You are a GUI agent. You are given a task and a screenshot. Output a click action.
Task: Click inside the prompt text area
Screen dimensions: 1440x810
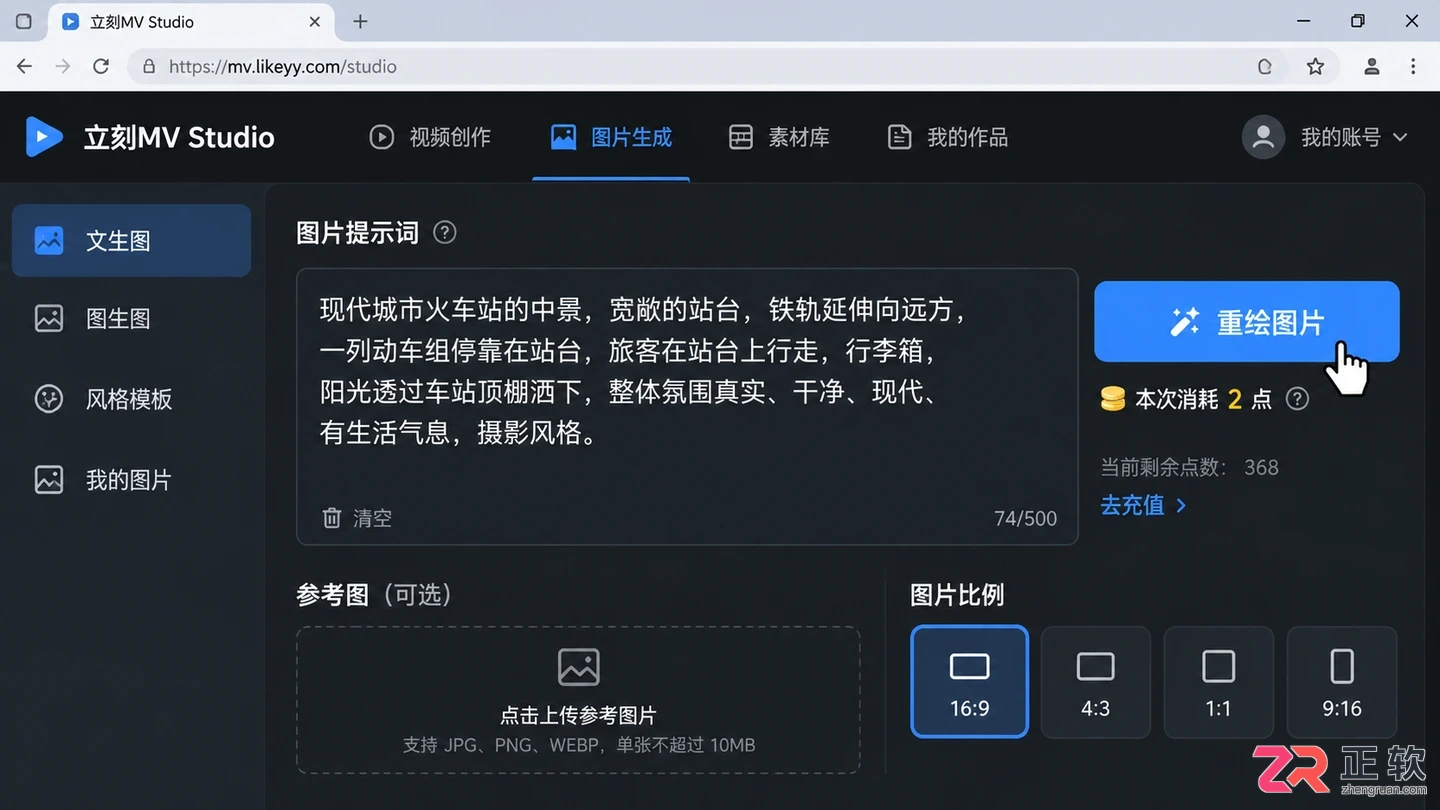click(x=687, y=406)
